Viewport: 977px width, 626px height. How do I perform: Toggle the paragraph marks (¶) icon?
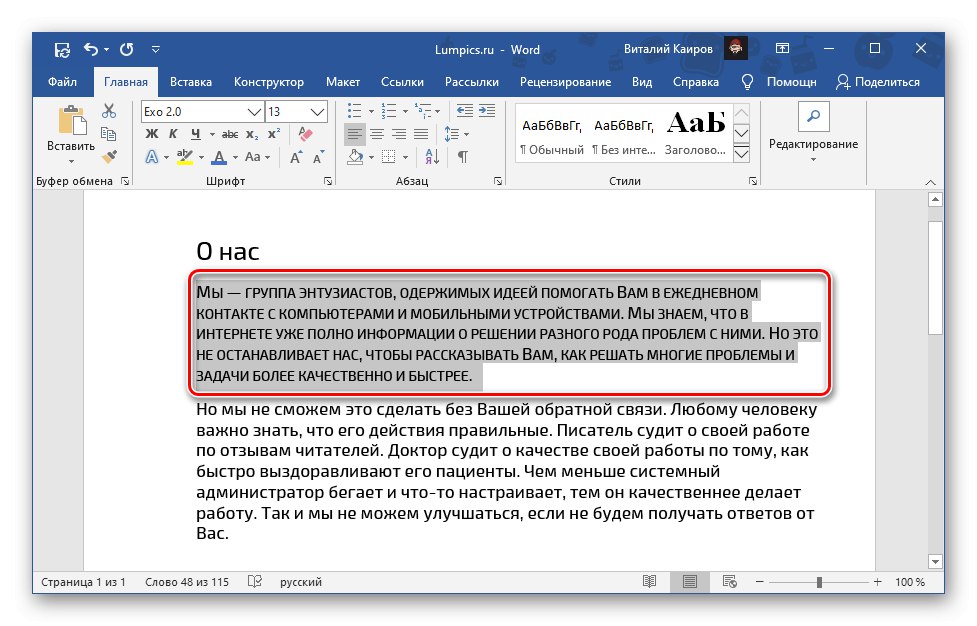pyautogui.click(x=462, y=157)
